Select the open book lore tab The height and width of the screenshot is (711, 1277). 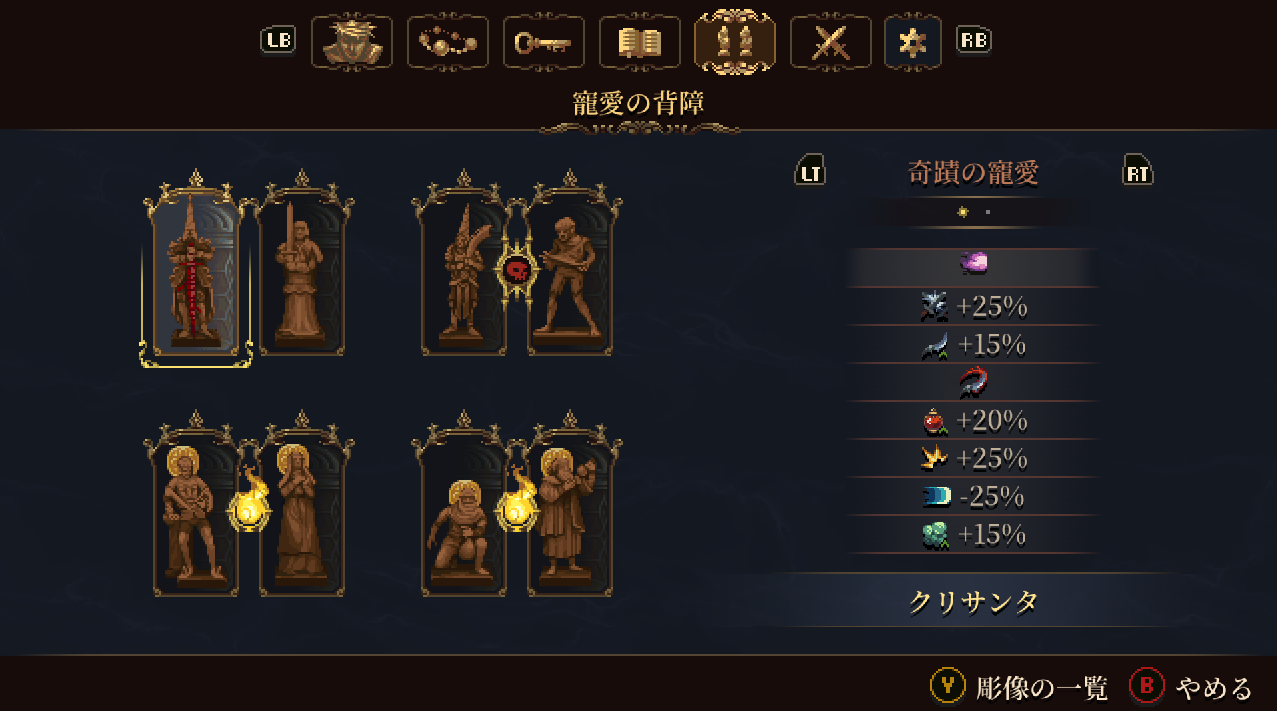point(639,42)
